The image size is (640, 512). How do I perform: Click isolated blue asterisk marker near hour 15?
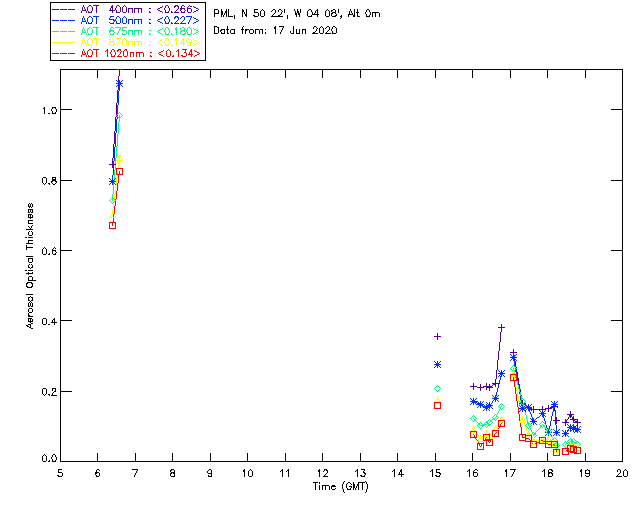point(438,365)
